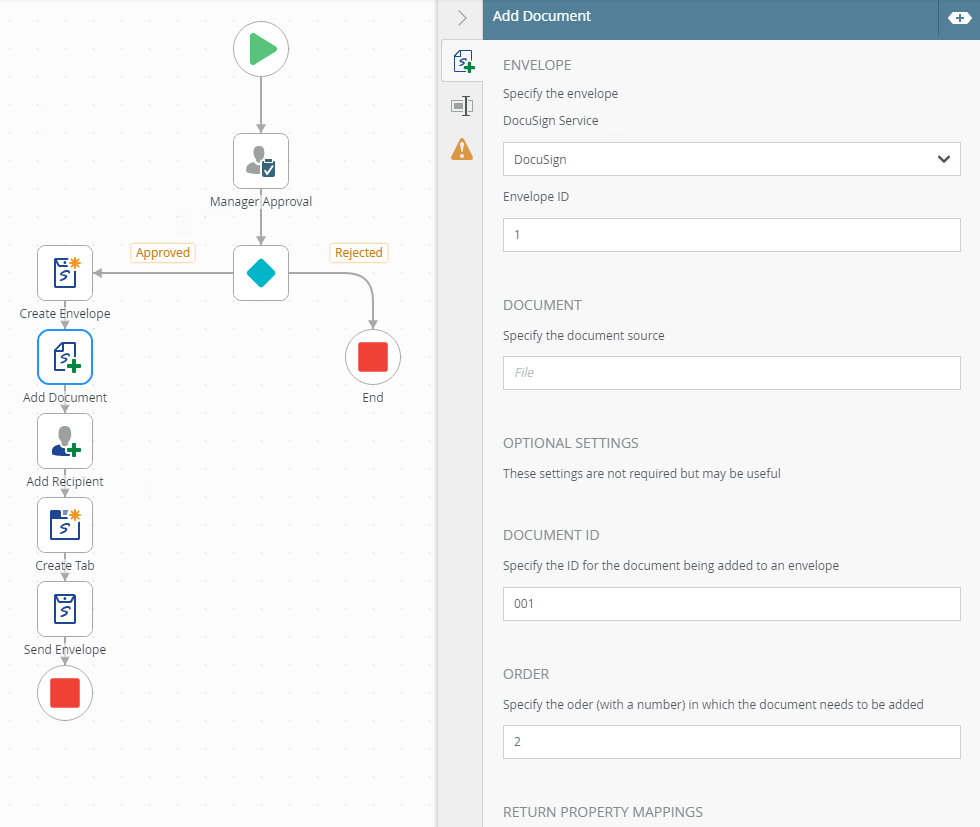Click the Envelope ID input field
The width and height of the screenshot is (980, 827).
tap(731, 235)
